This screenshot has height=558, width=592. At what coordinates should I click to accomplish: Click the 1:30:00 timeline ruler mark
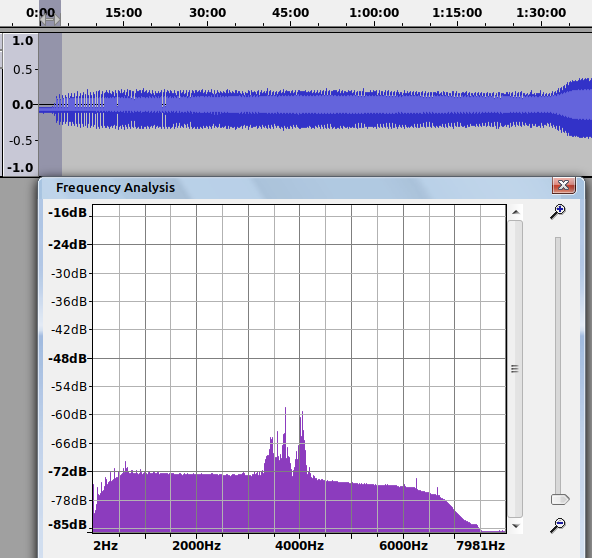tap(541, 12)
